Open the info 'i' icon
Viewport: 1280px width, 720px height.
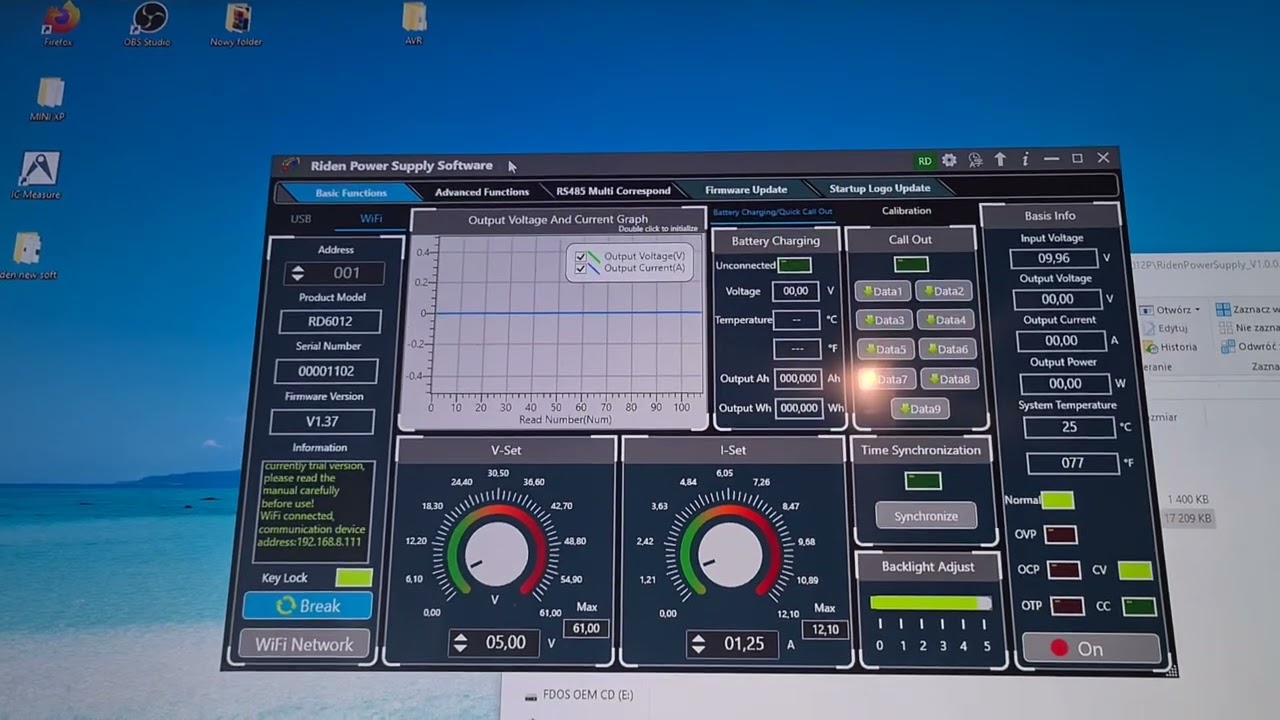click(x=1025, y=159)
